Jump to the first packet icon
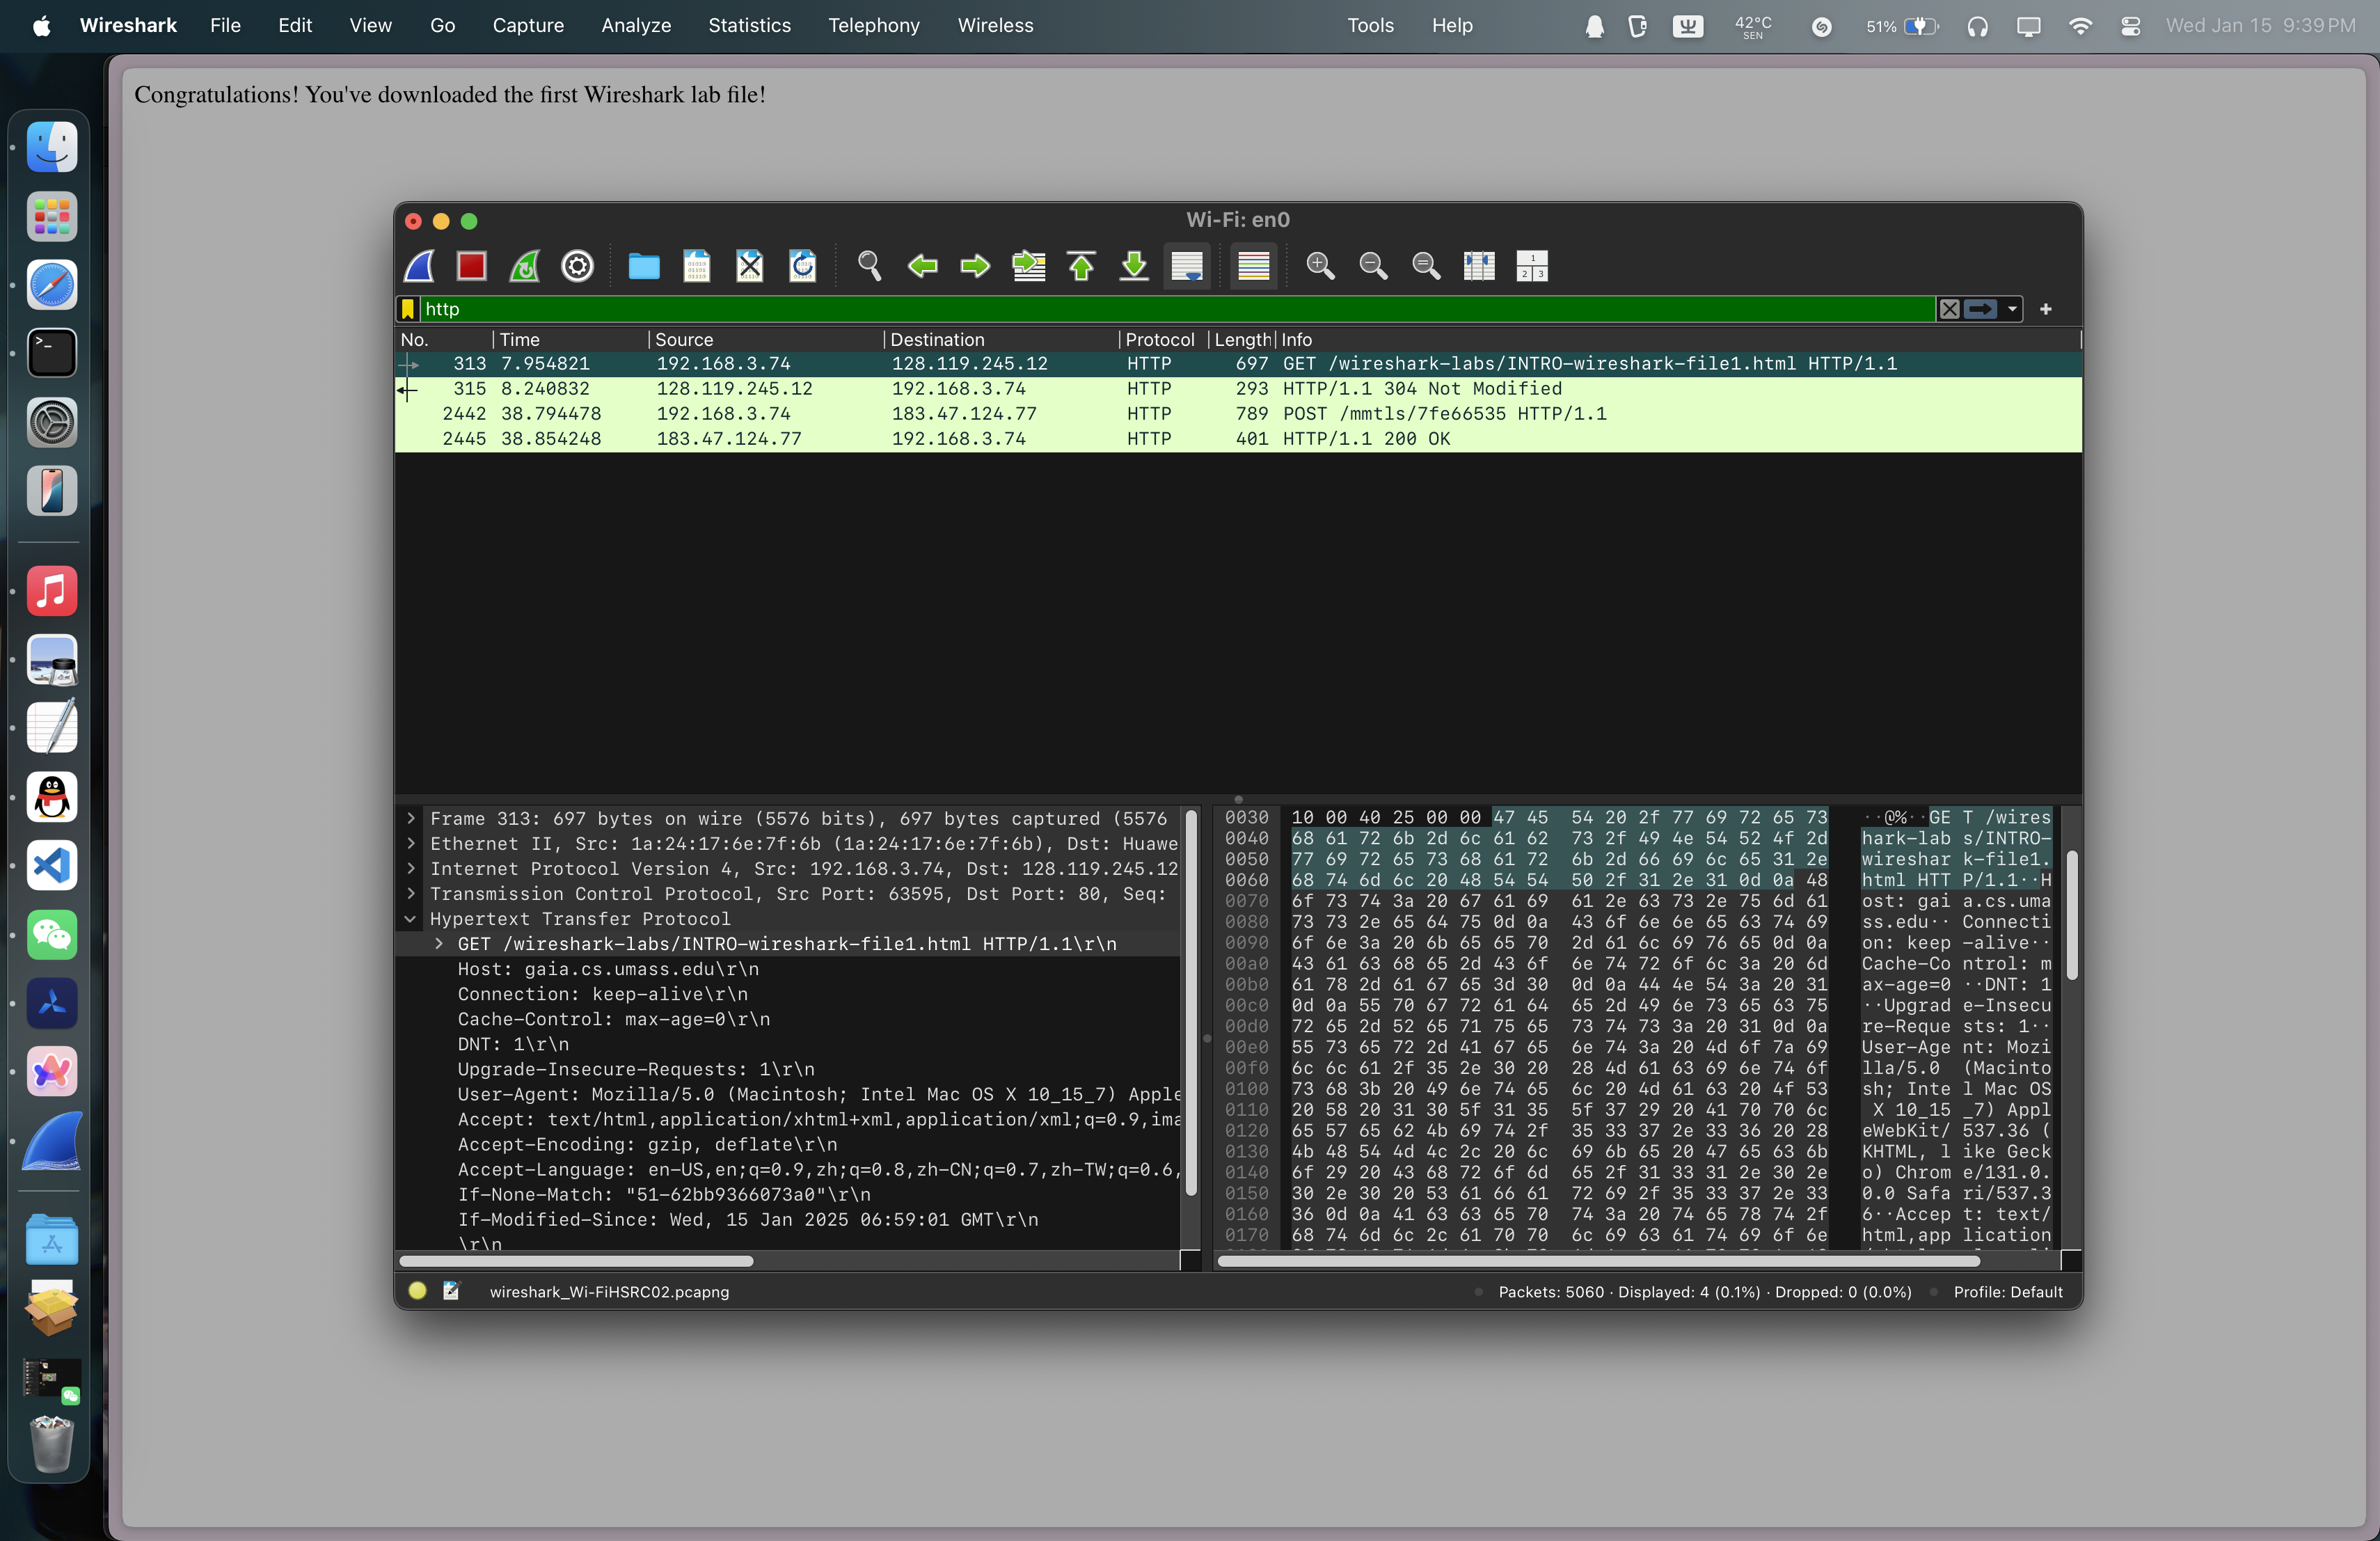The width and height of the screenshot is (2380, 1541). click(1081, 266)
